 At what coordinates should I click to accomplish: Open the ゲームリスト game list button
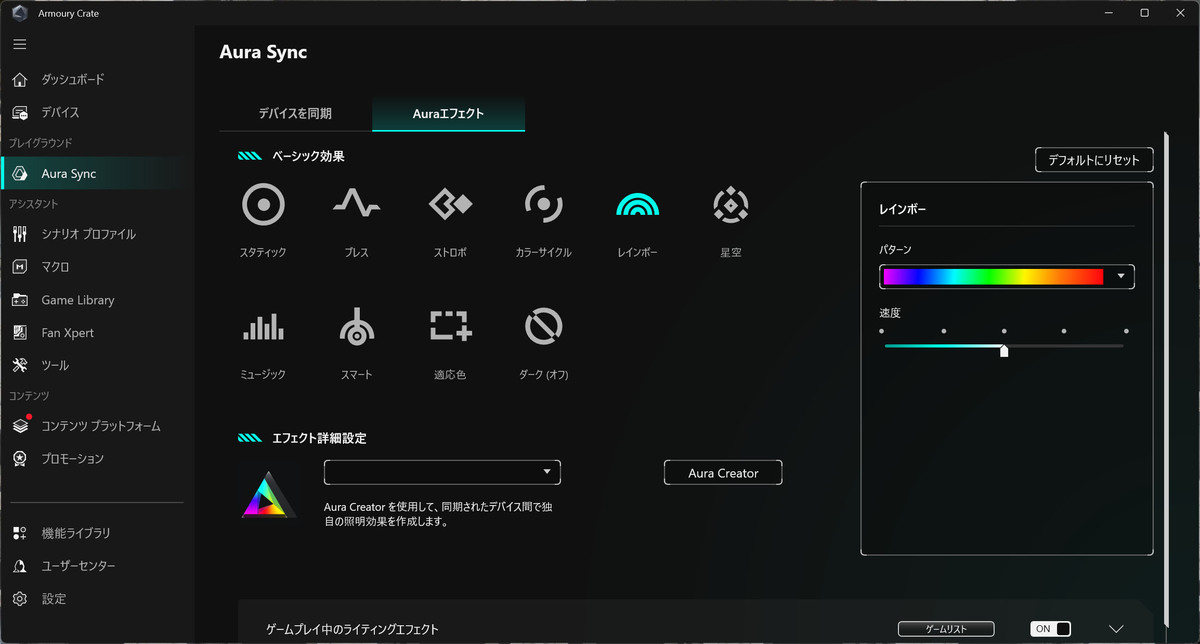[946, 629]
